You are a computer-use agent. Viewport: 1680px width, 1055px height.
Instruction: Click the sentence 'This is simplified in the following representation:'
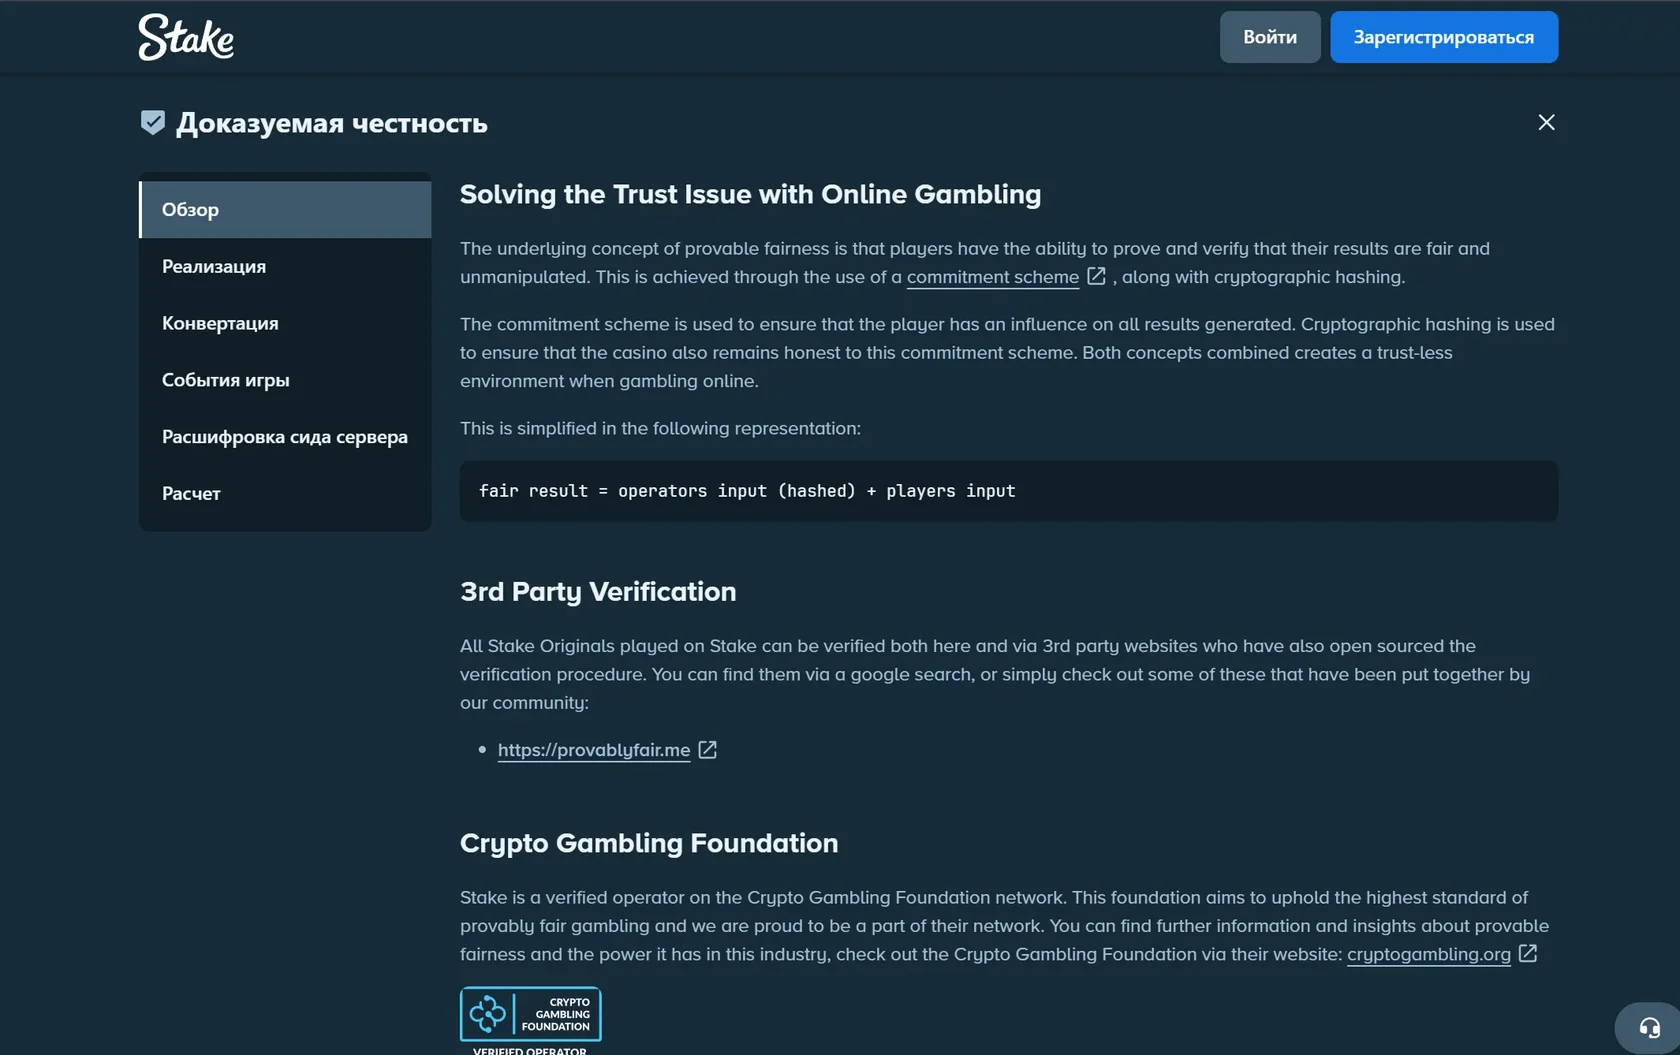[x=660, y=428]
